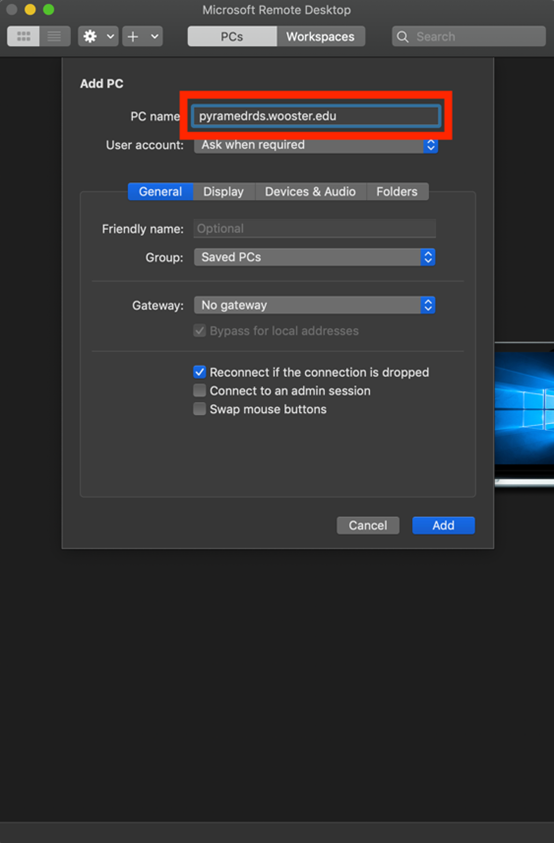This screenshot has height=843, width=554.
Task: Open the settings gear menu
Action: (x=90, y=37)
